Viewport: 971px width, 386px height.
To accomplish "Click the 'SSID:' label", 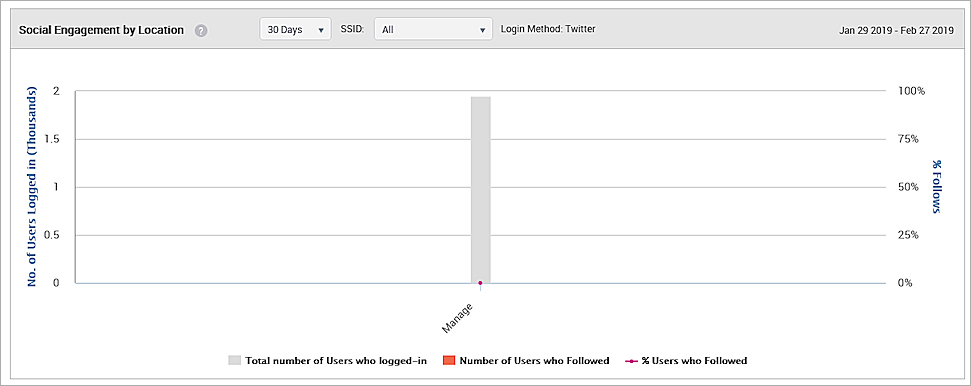I will pos(352,30).
